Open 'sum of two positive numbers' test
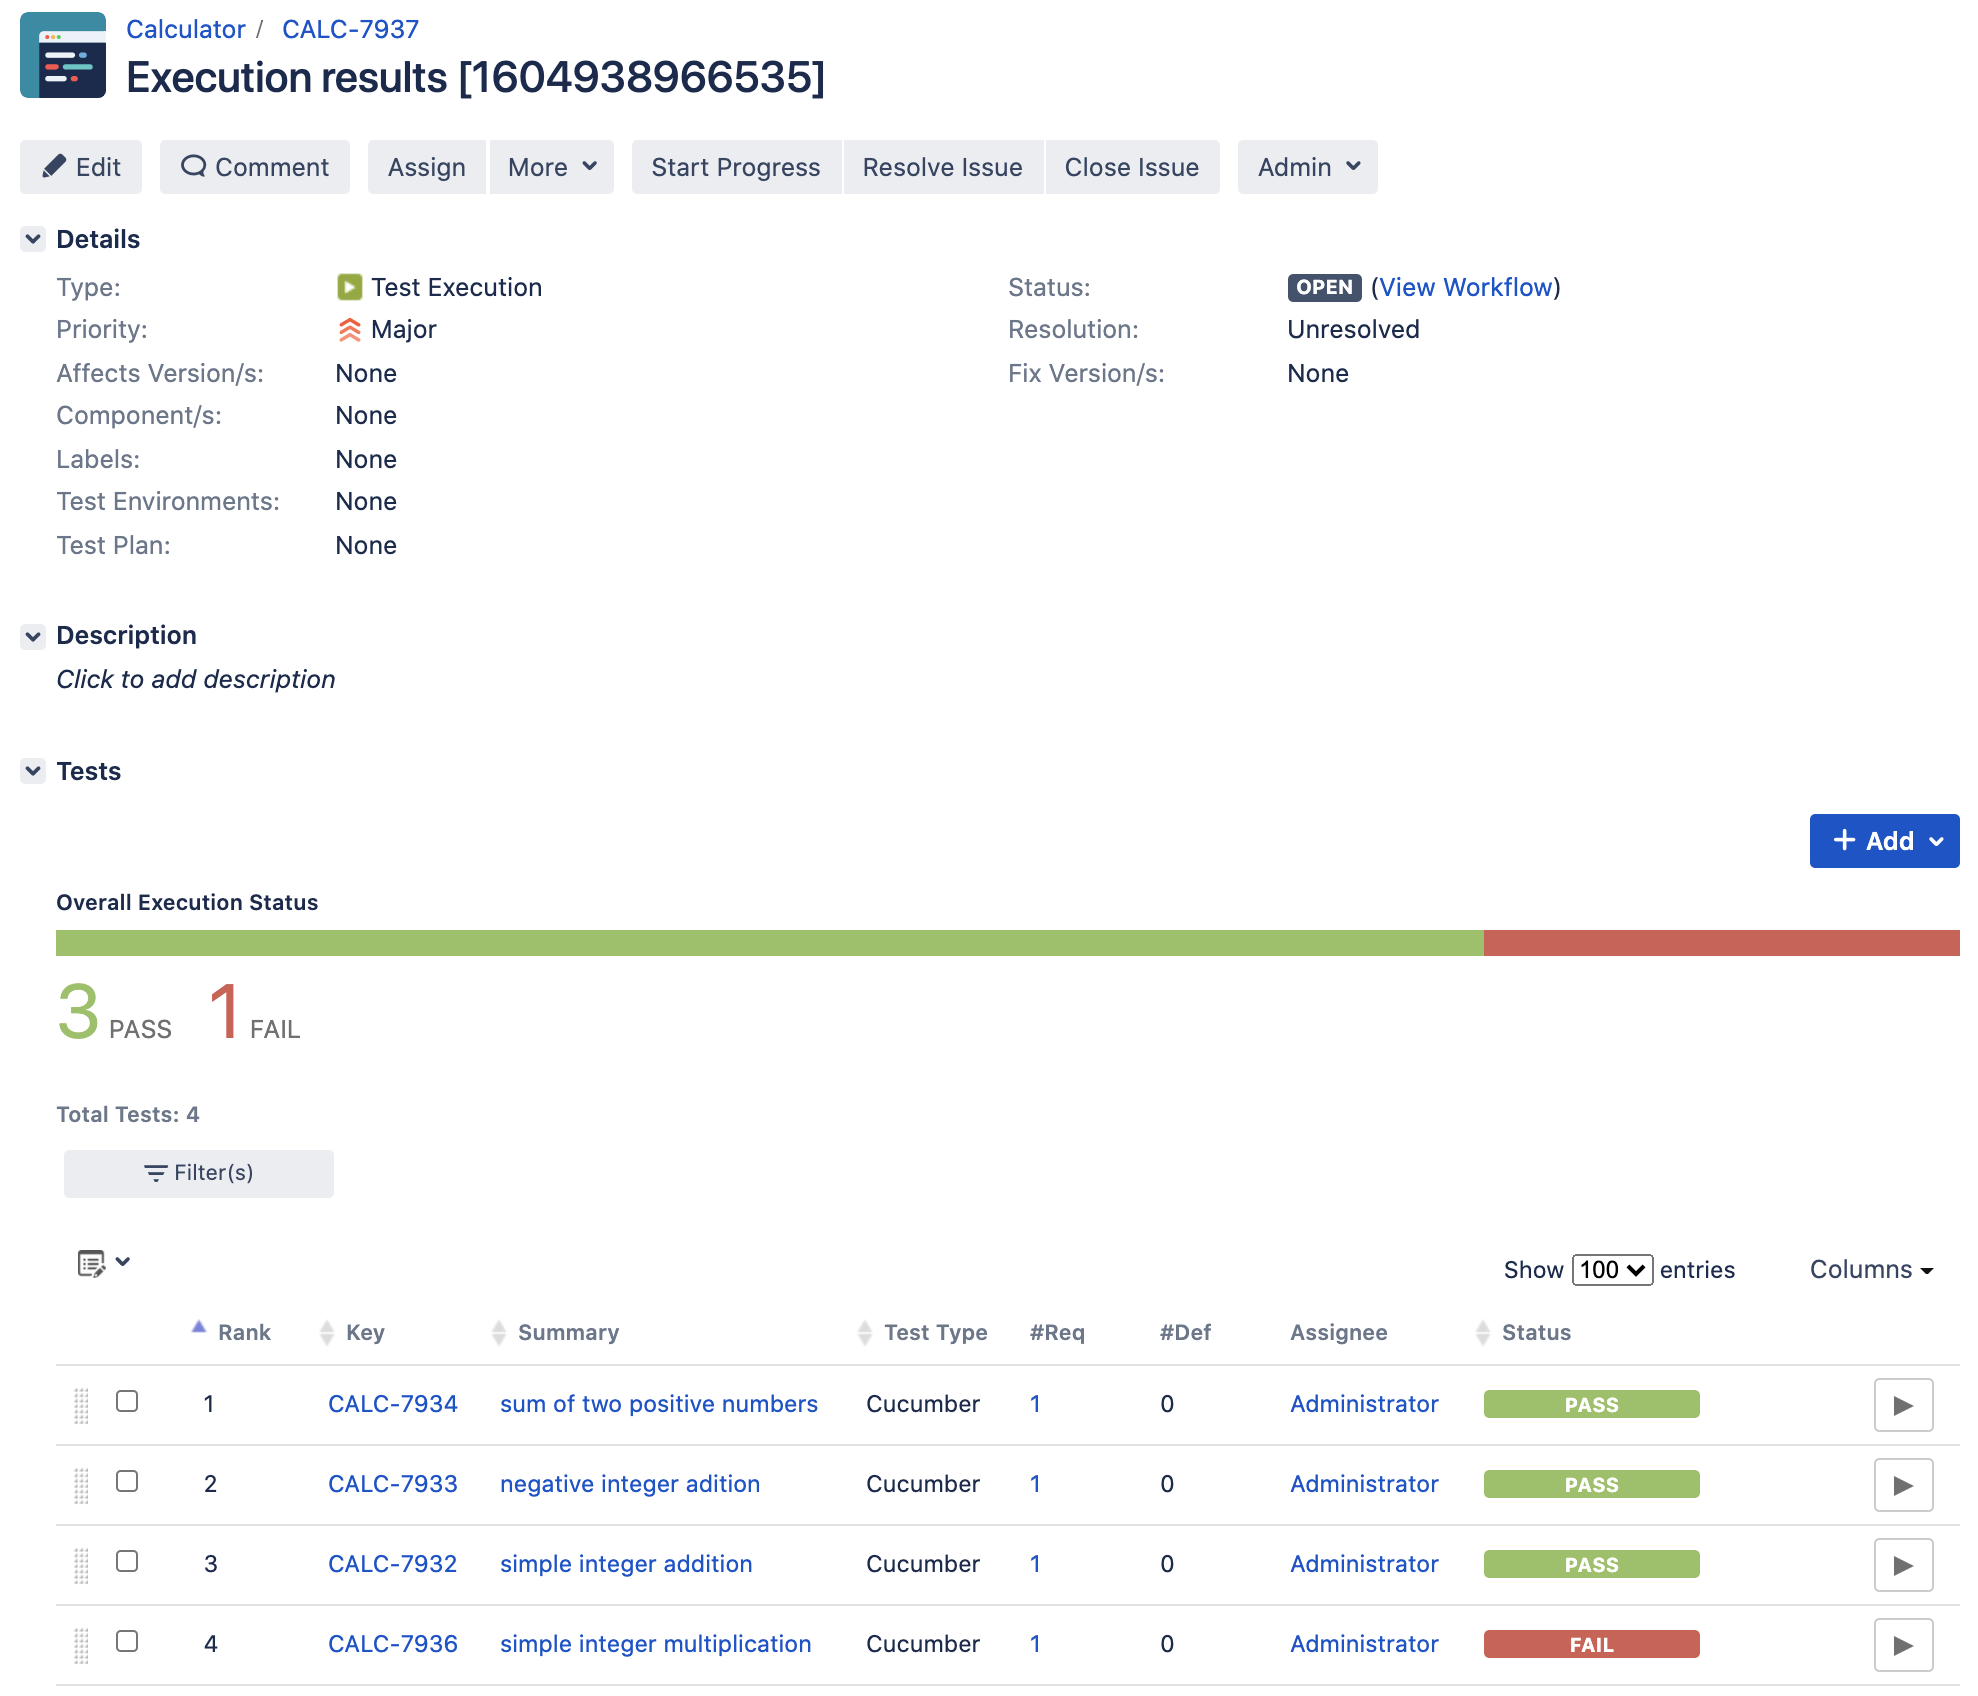Viewport: 1978px width, 1696px height. coord(659,1404)
